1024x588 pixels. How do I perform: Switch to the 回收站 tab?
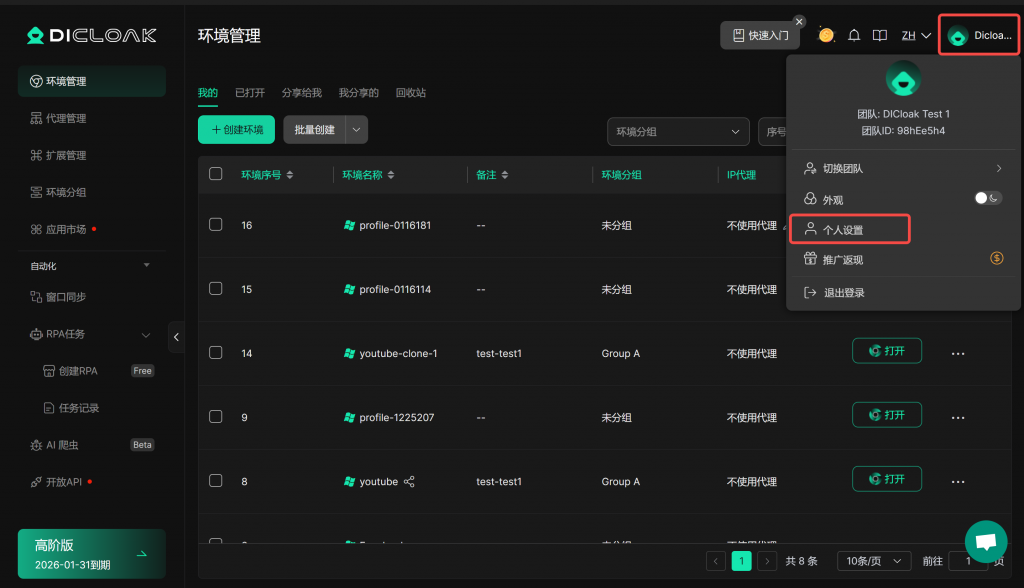pyautogui.click(x=410, y=93)
